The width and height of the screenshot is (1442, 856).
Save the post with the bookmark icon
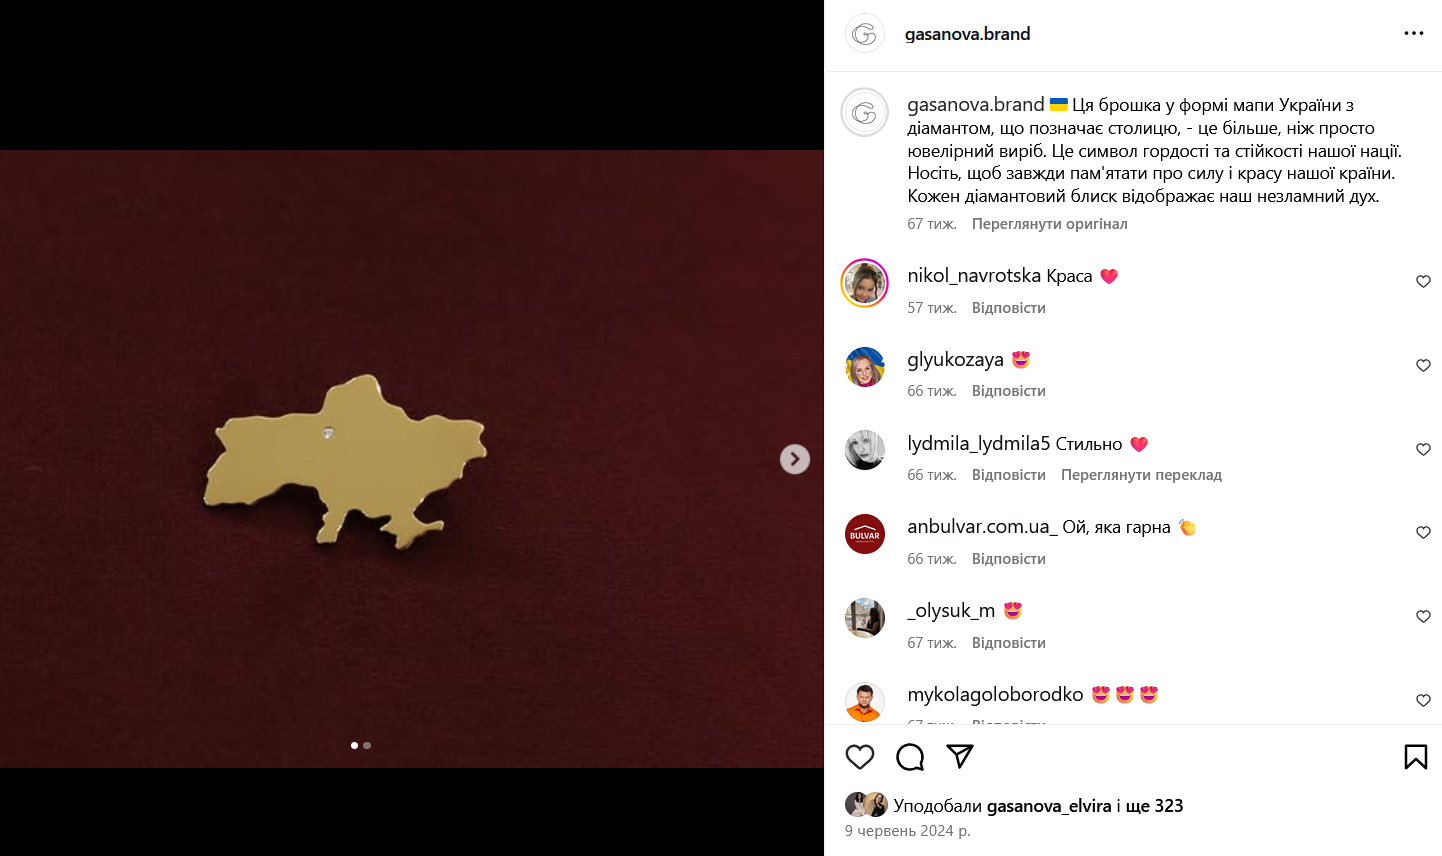(x=1416, y=757)
